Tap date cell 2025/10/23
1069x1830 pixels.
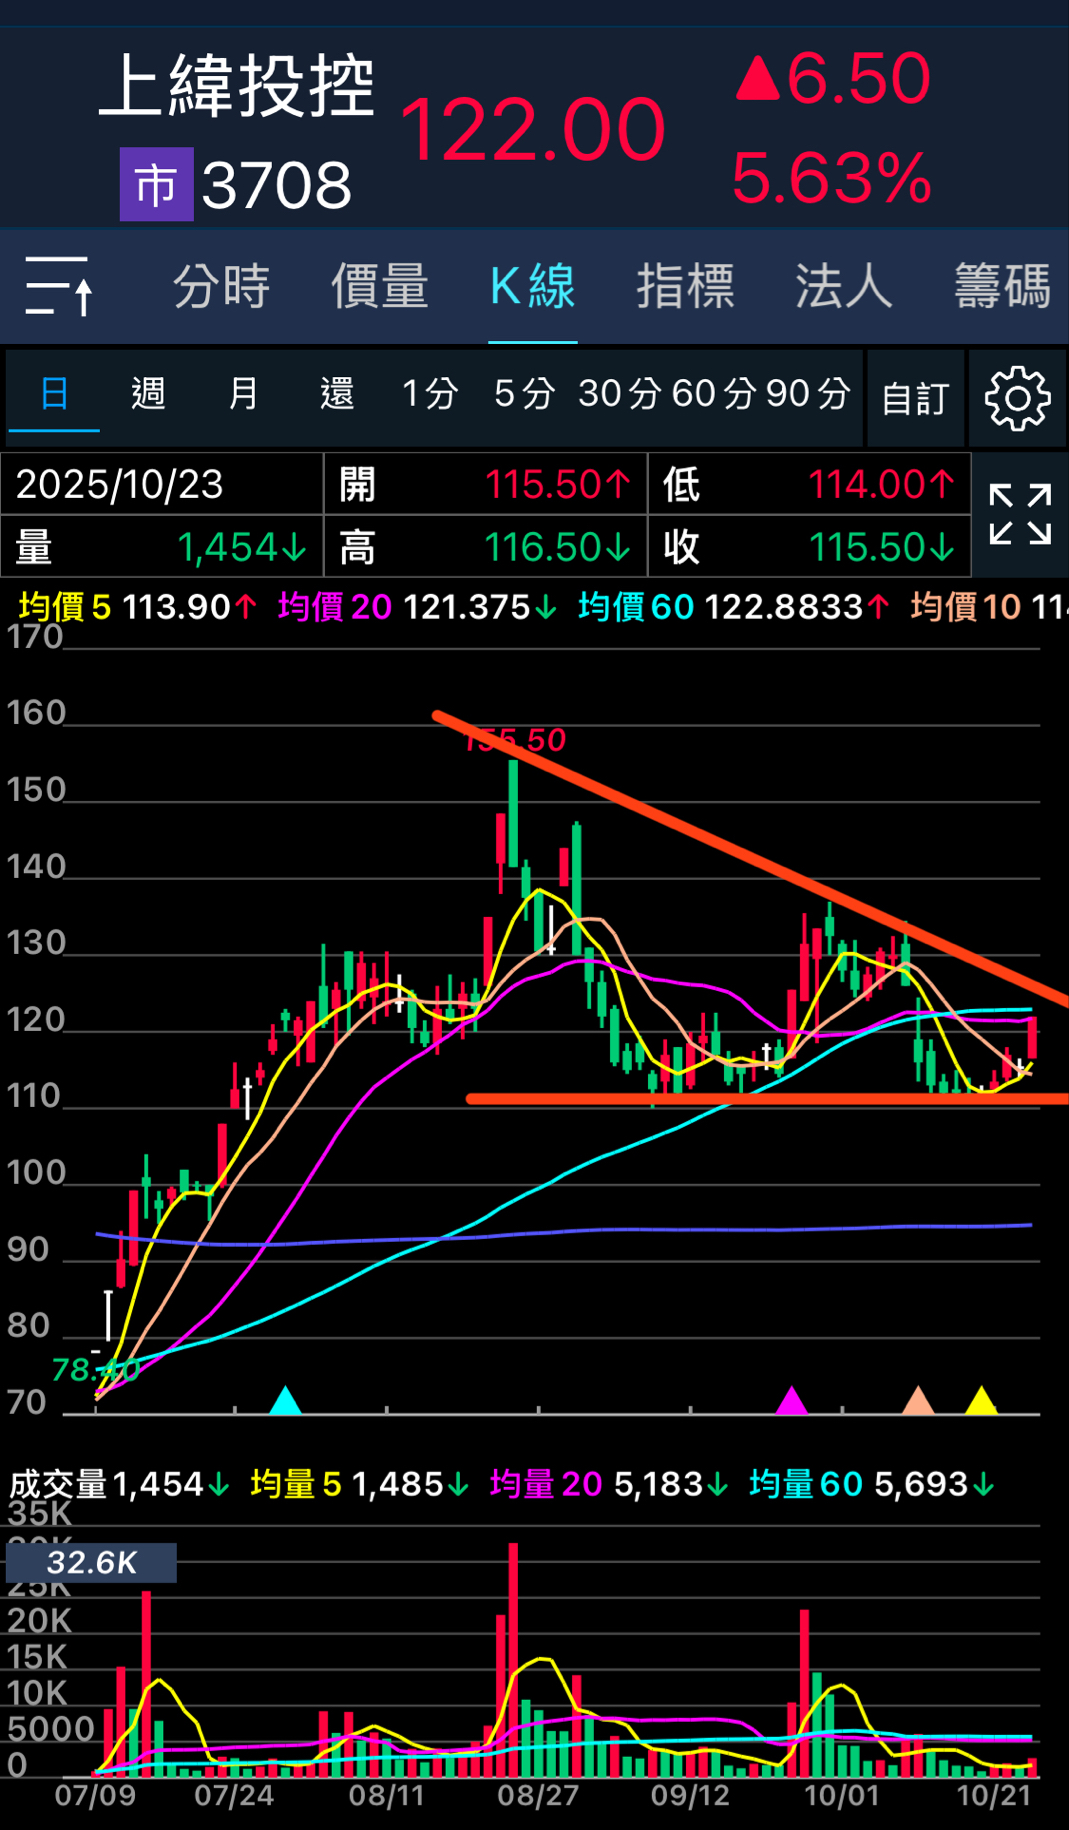pyautogui.click(x=162, y=484)
